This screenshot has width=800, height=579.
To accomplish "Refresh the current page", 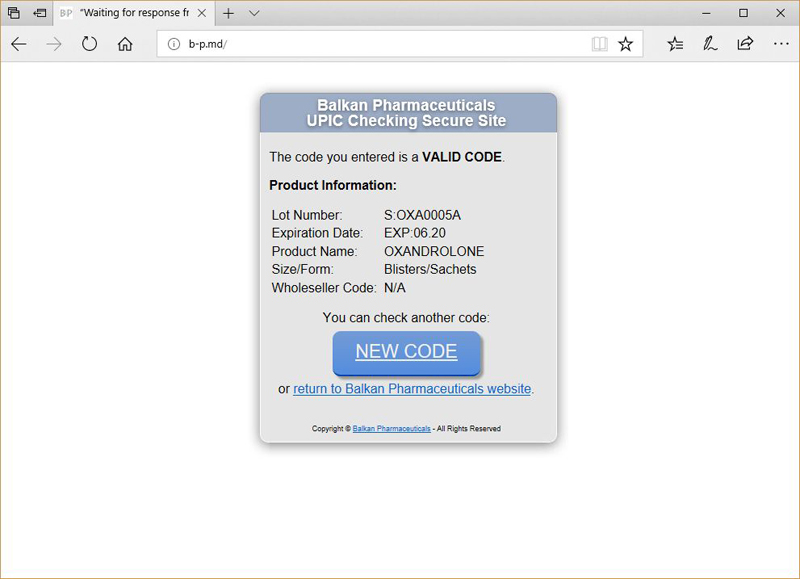I will pyautogui.click(x=89, y=44).
